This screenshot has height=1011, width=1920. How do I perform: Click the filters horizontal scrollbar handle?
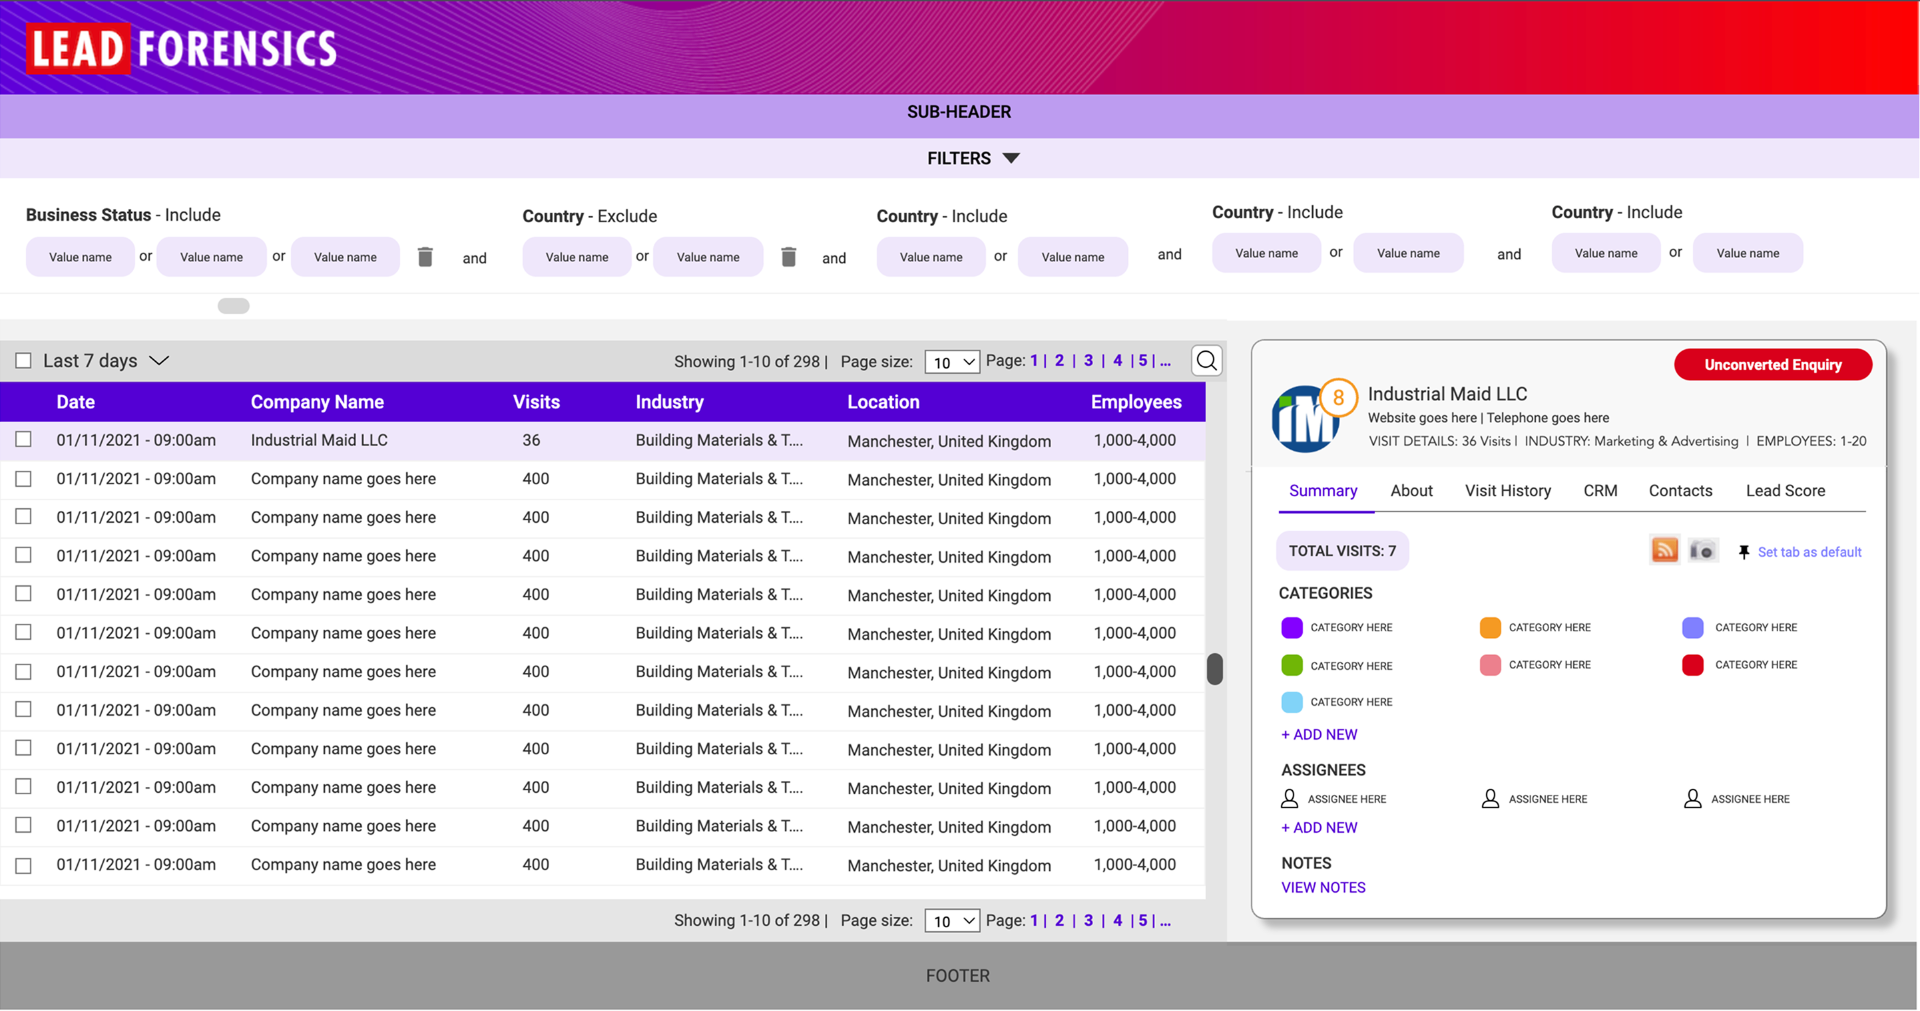[233, 306]
